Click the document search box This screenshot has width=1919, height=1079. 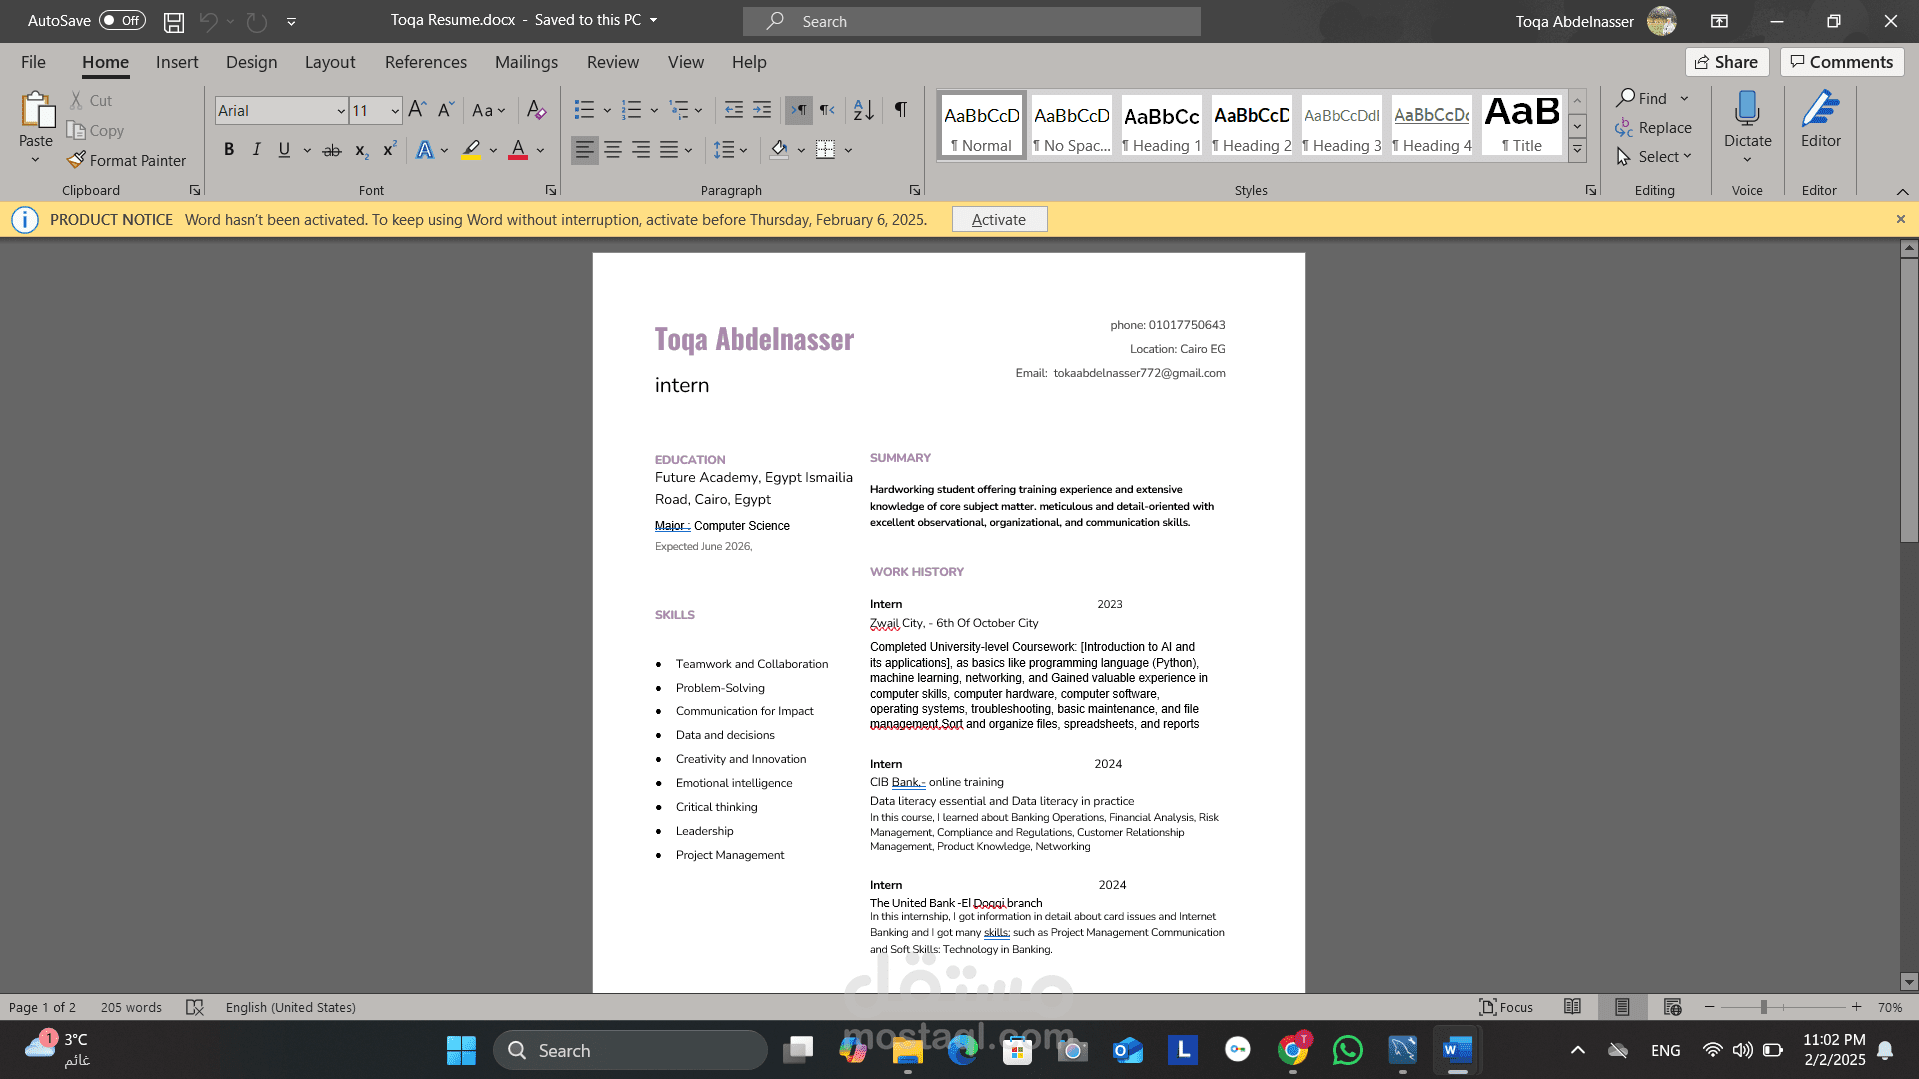point(971,21)
